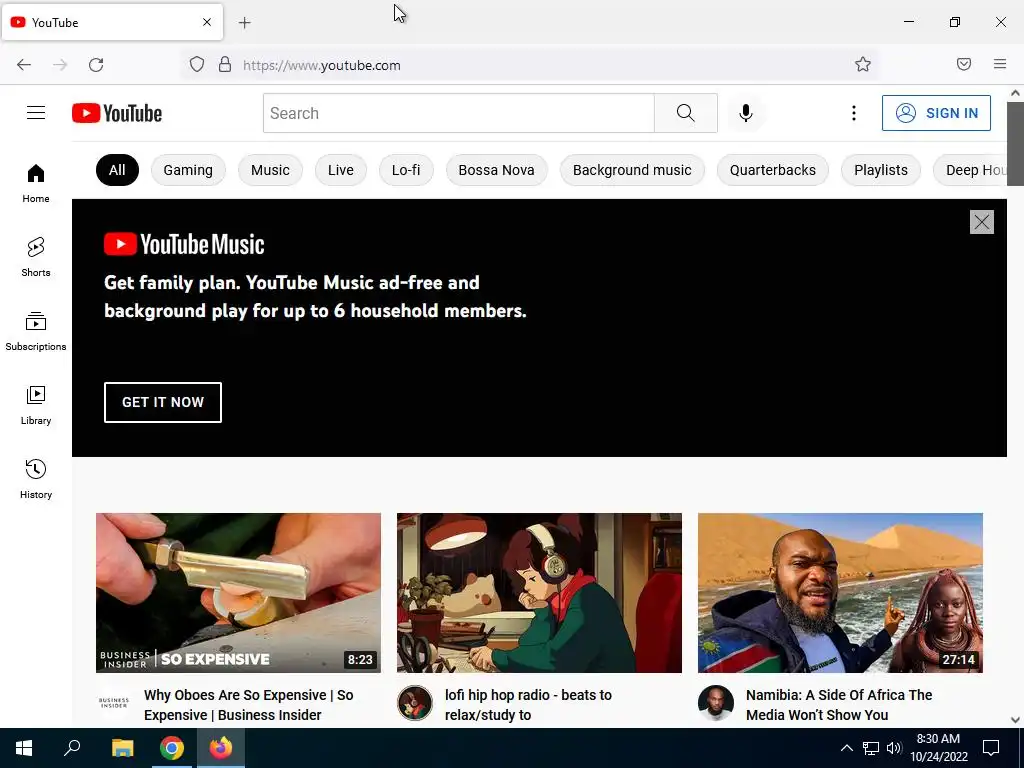The image size is (1024, 768).
Task: Open Windows taskbar search
Action: pos(72,748)
